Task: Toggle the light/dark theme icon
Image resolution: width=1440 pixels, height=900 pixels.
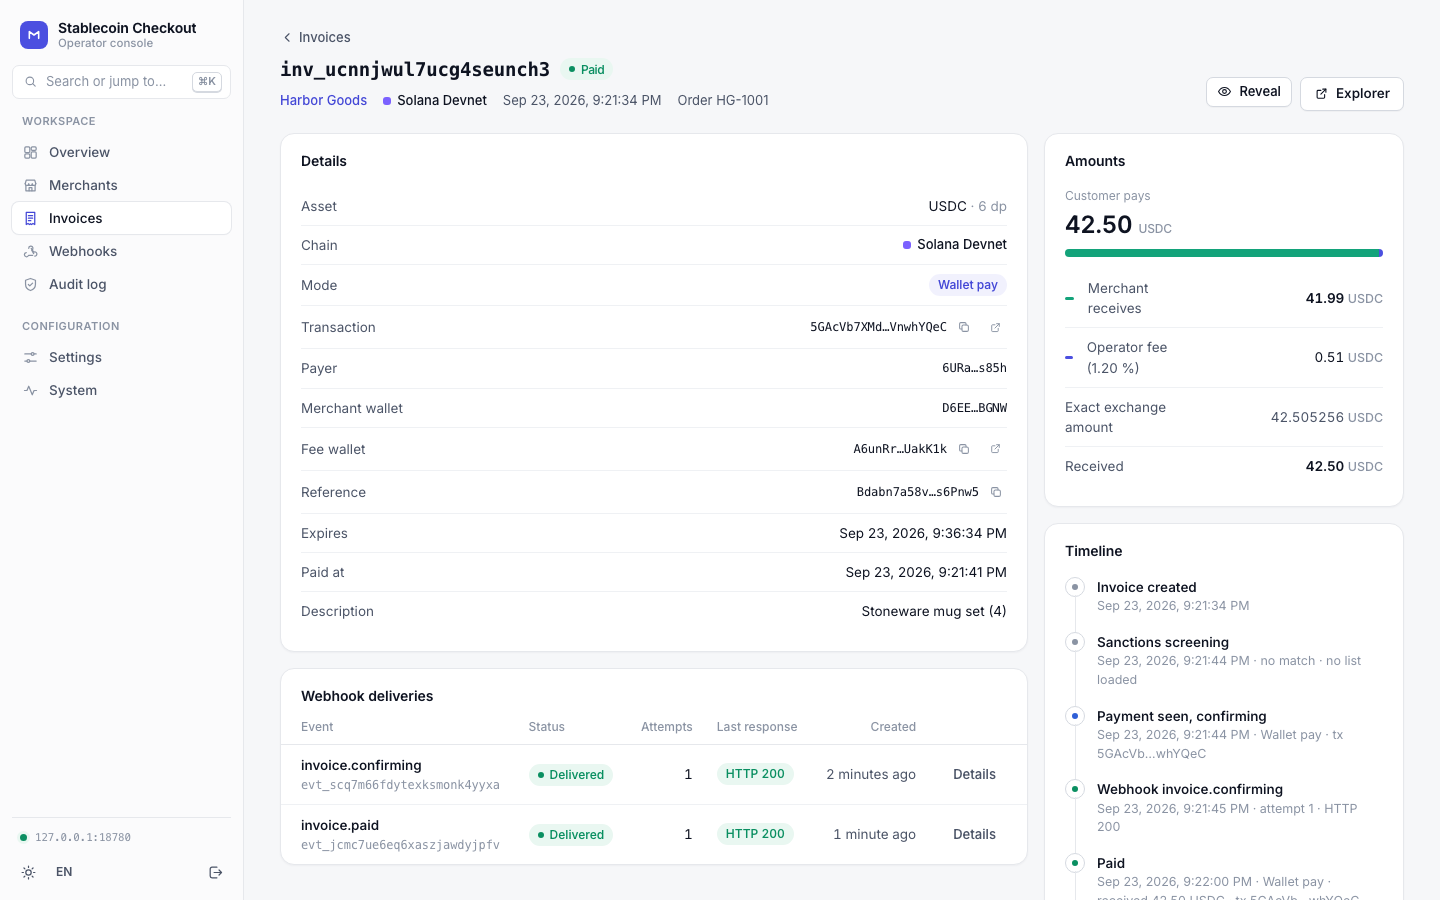Action: click(x=29, y=872)
